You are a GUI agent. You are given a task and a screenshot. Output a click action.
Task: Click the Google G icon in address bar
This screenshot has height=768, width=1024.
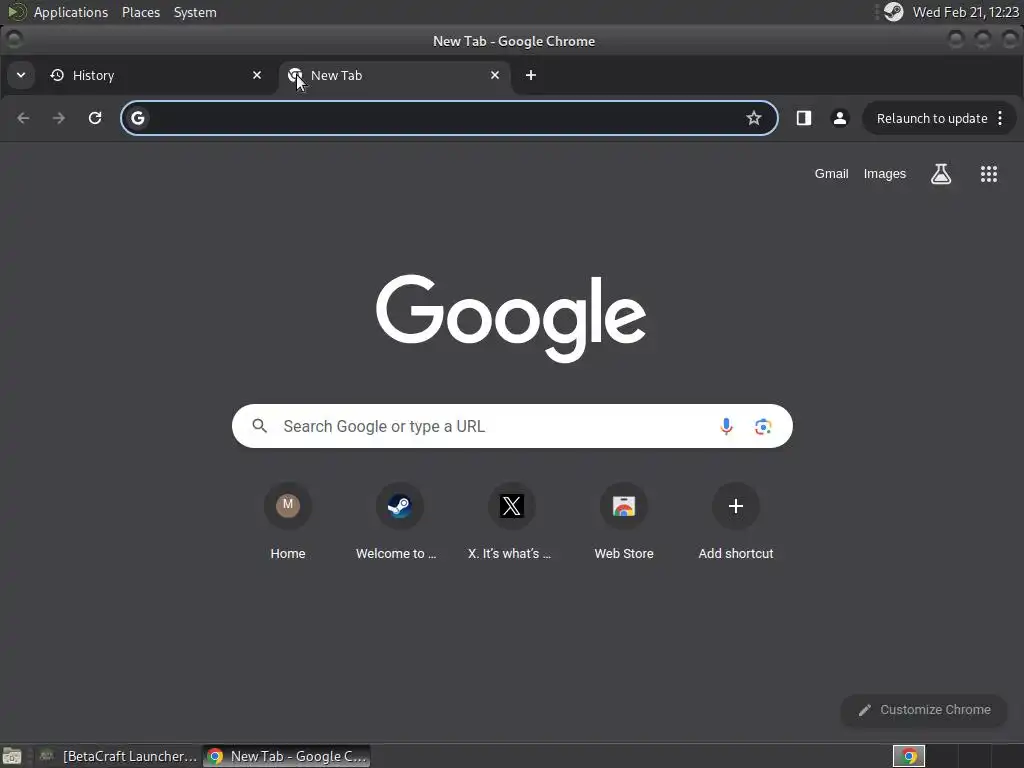[x=138, y=118]
